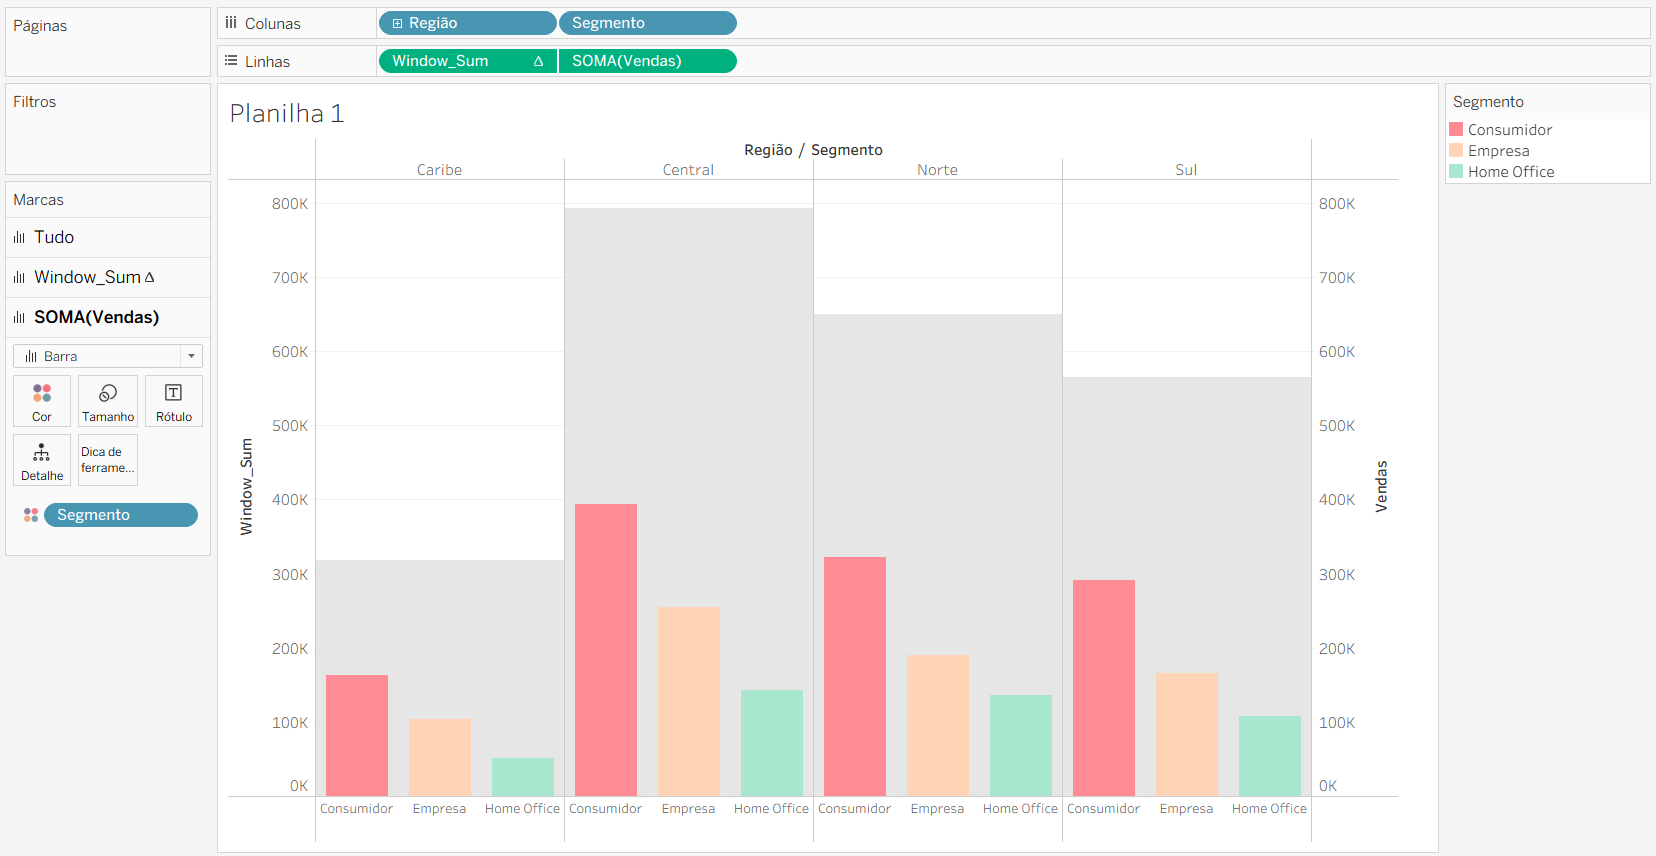Click the Planilha 1 sheet title
This screenshot has height=856, width=1656.
click(x=287, y=114)
